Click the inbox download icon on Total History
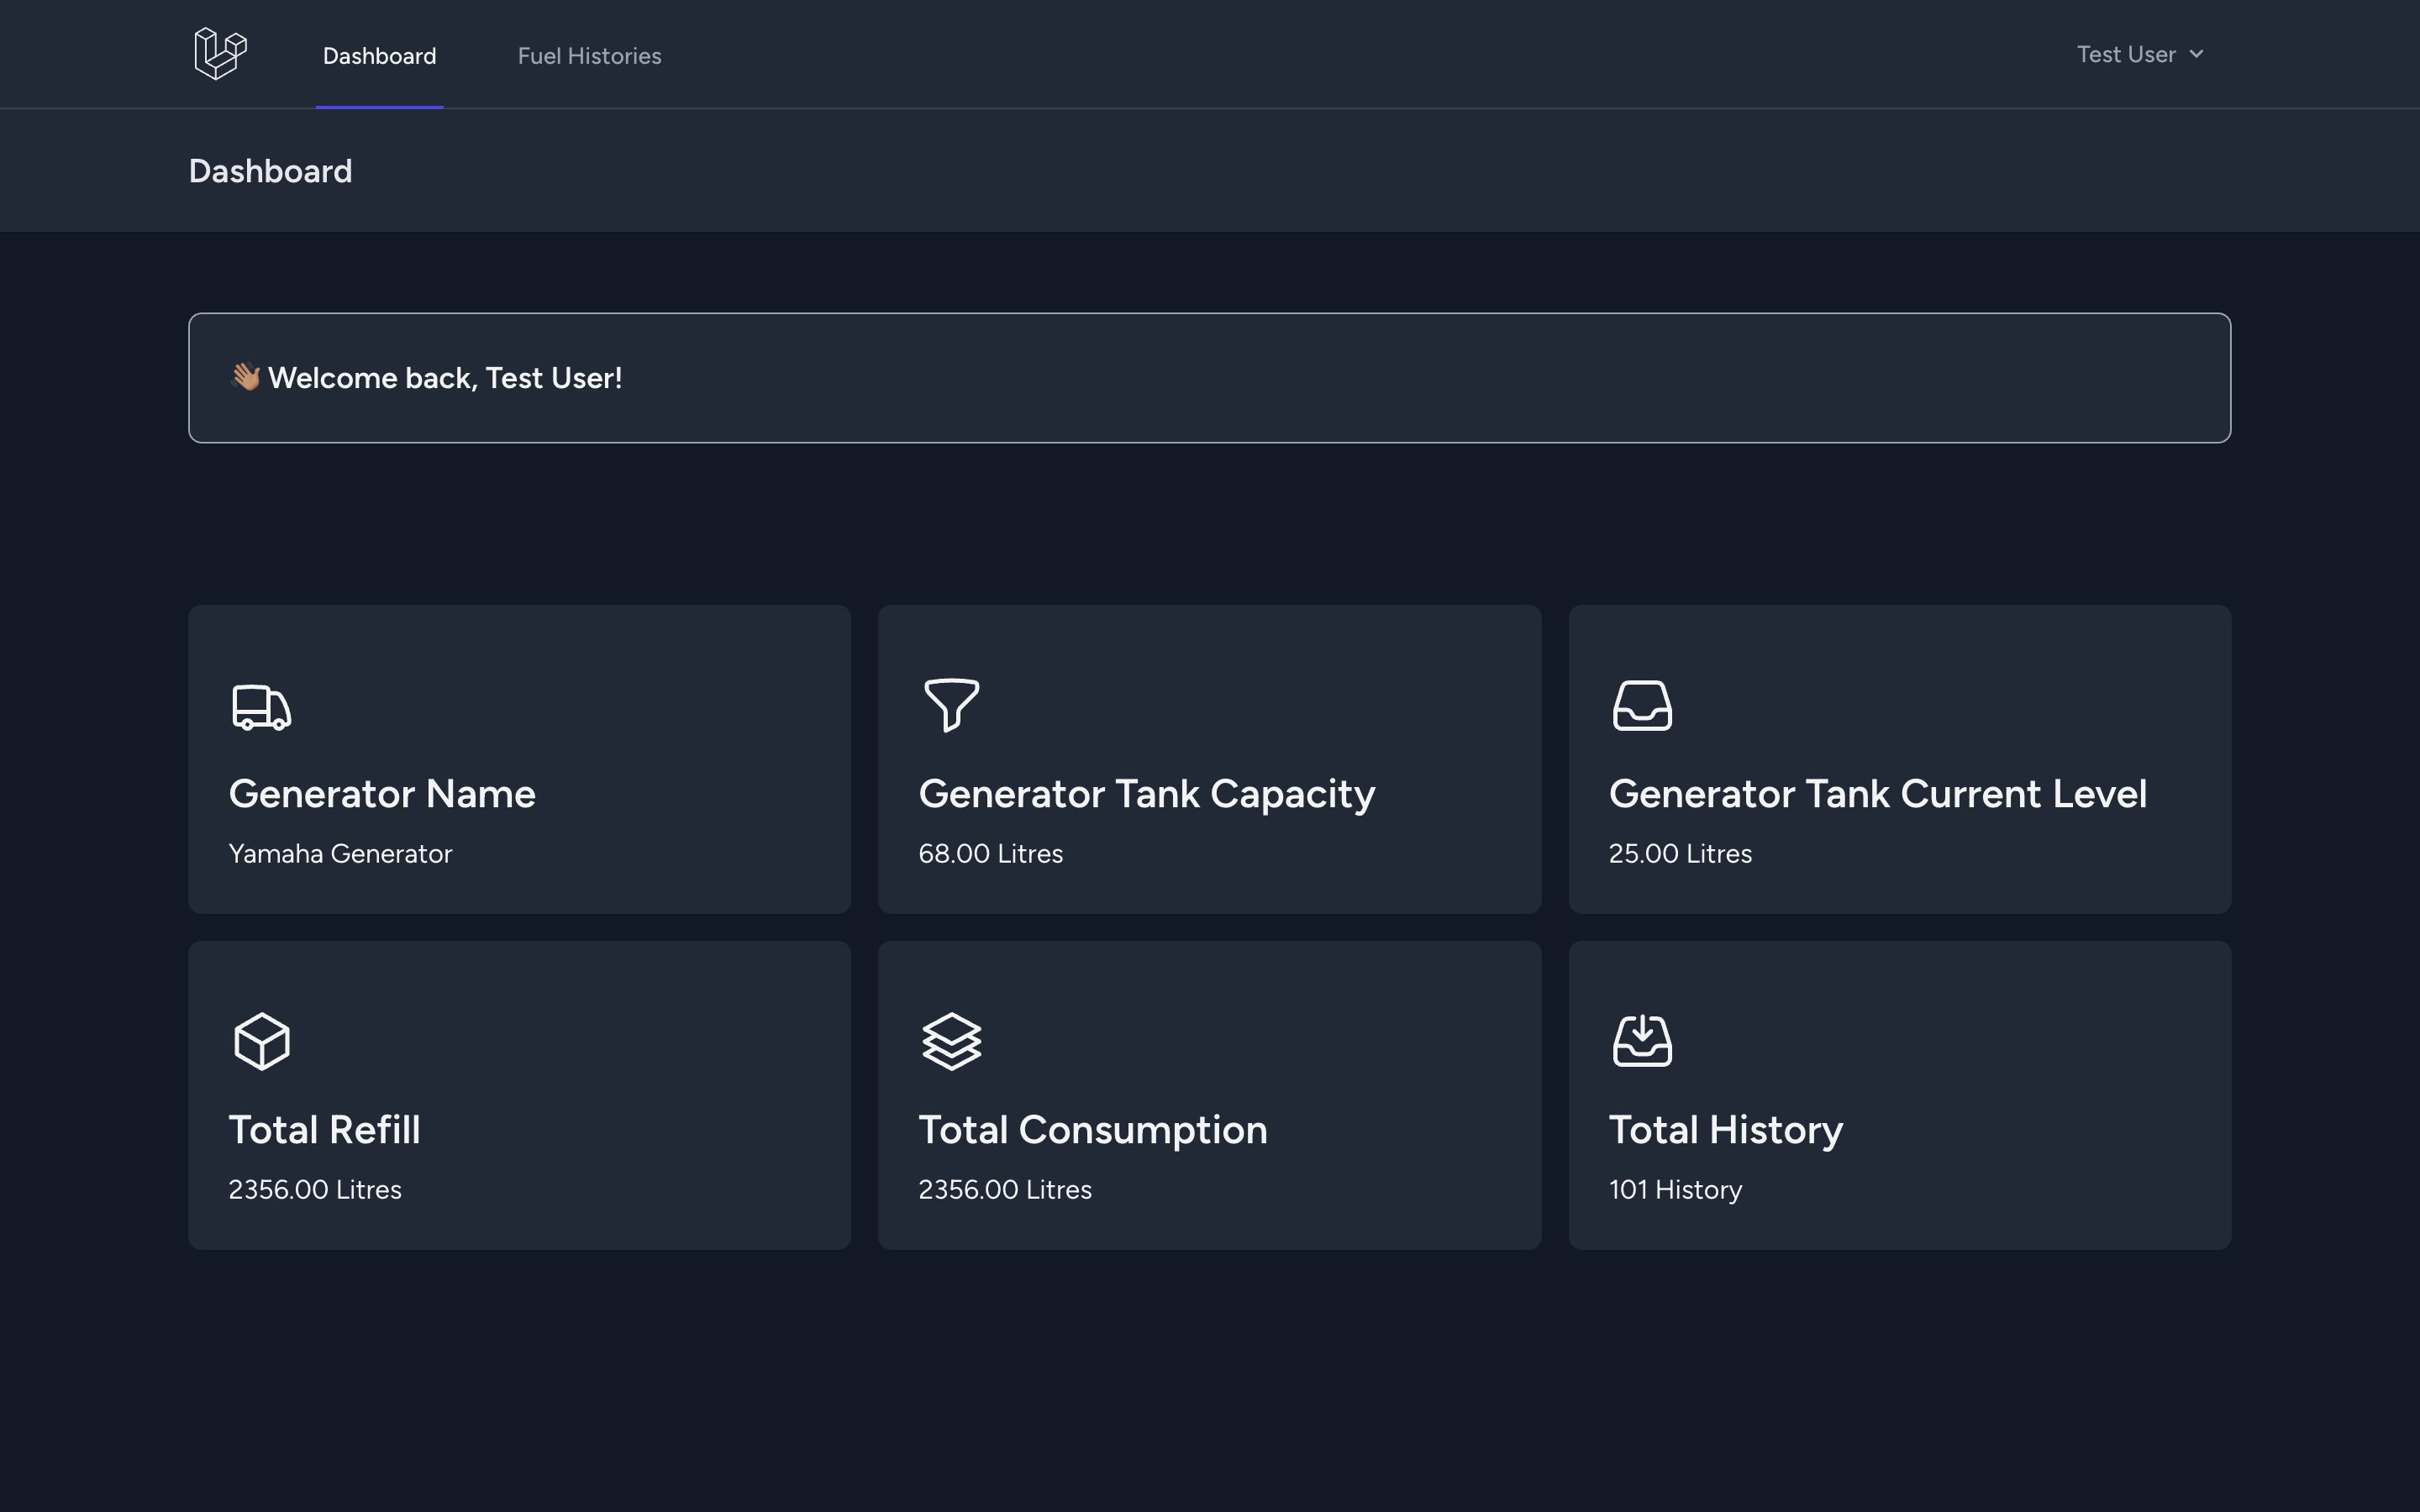 1641,1041
